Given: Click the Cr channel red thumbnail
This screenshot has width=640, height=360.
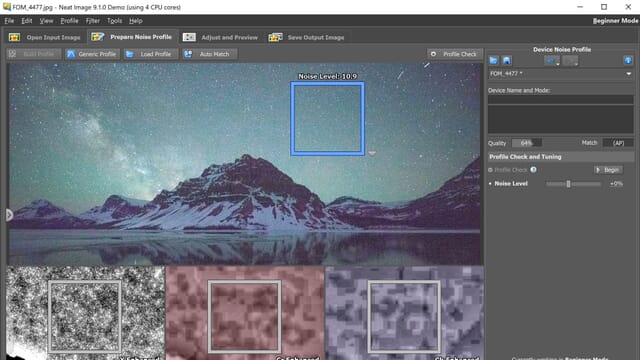Looking at the screenshot, I should [245, 313].
